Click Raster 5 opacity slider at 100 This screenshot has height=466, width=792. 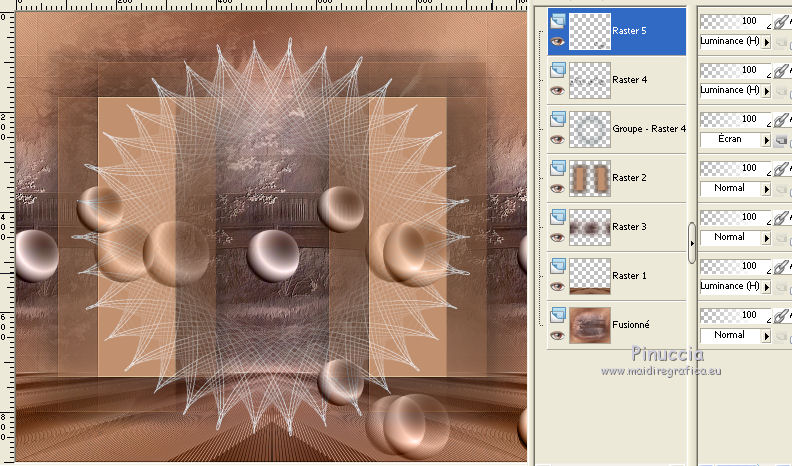click(x=735, y=21)
